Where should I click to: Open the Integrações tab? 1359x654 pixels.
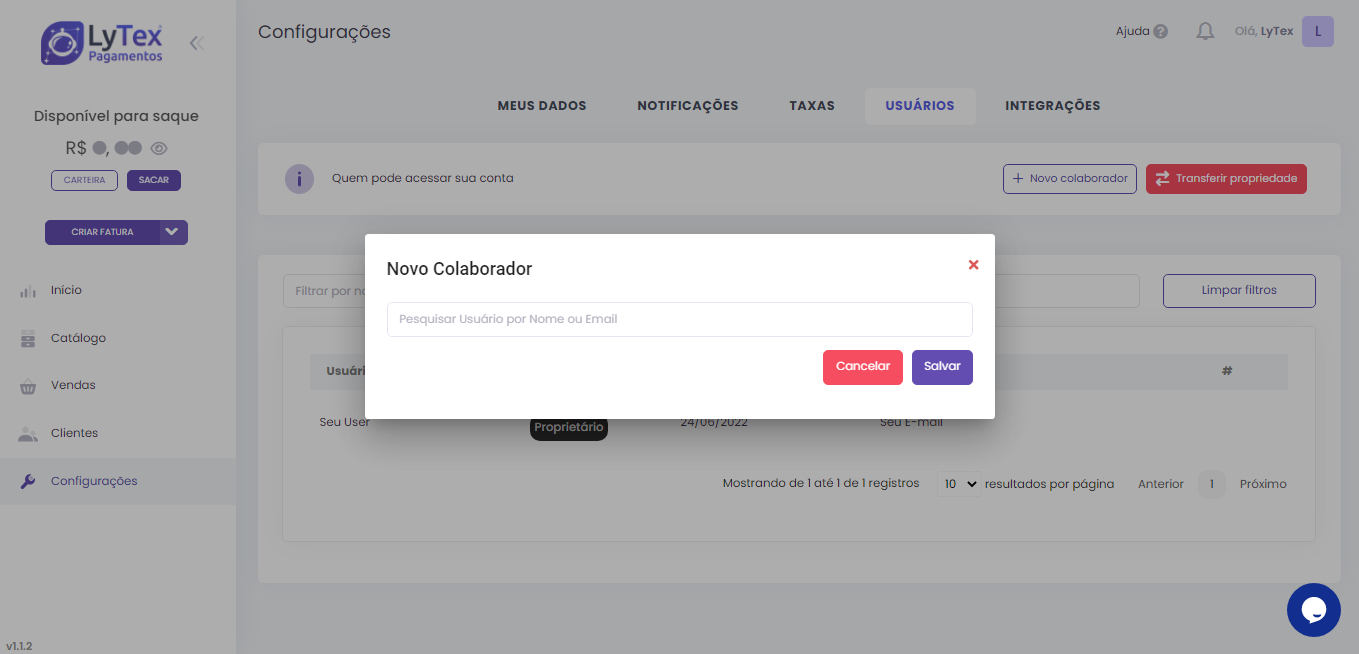[1052, 106]
